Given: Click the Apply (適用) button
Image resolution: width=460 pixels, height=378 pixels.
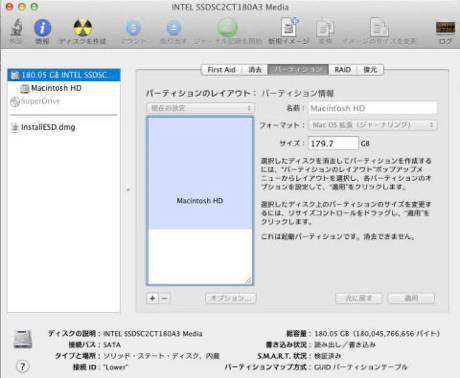Looking at the screenshot, I should point(411,298).
